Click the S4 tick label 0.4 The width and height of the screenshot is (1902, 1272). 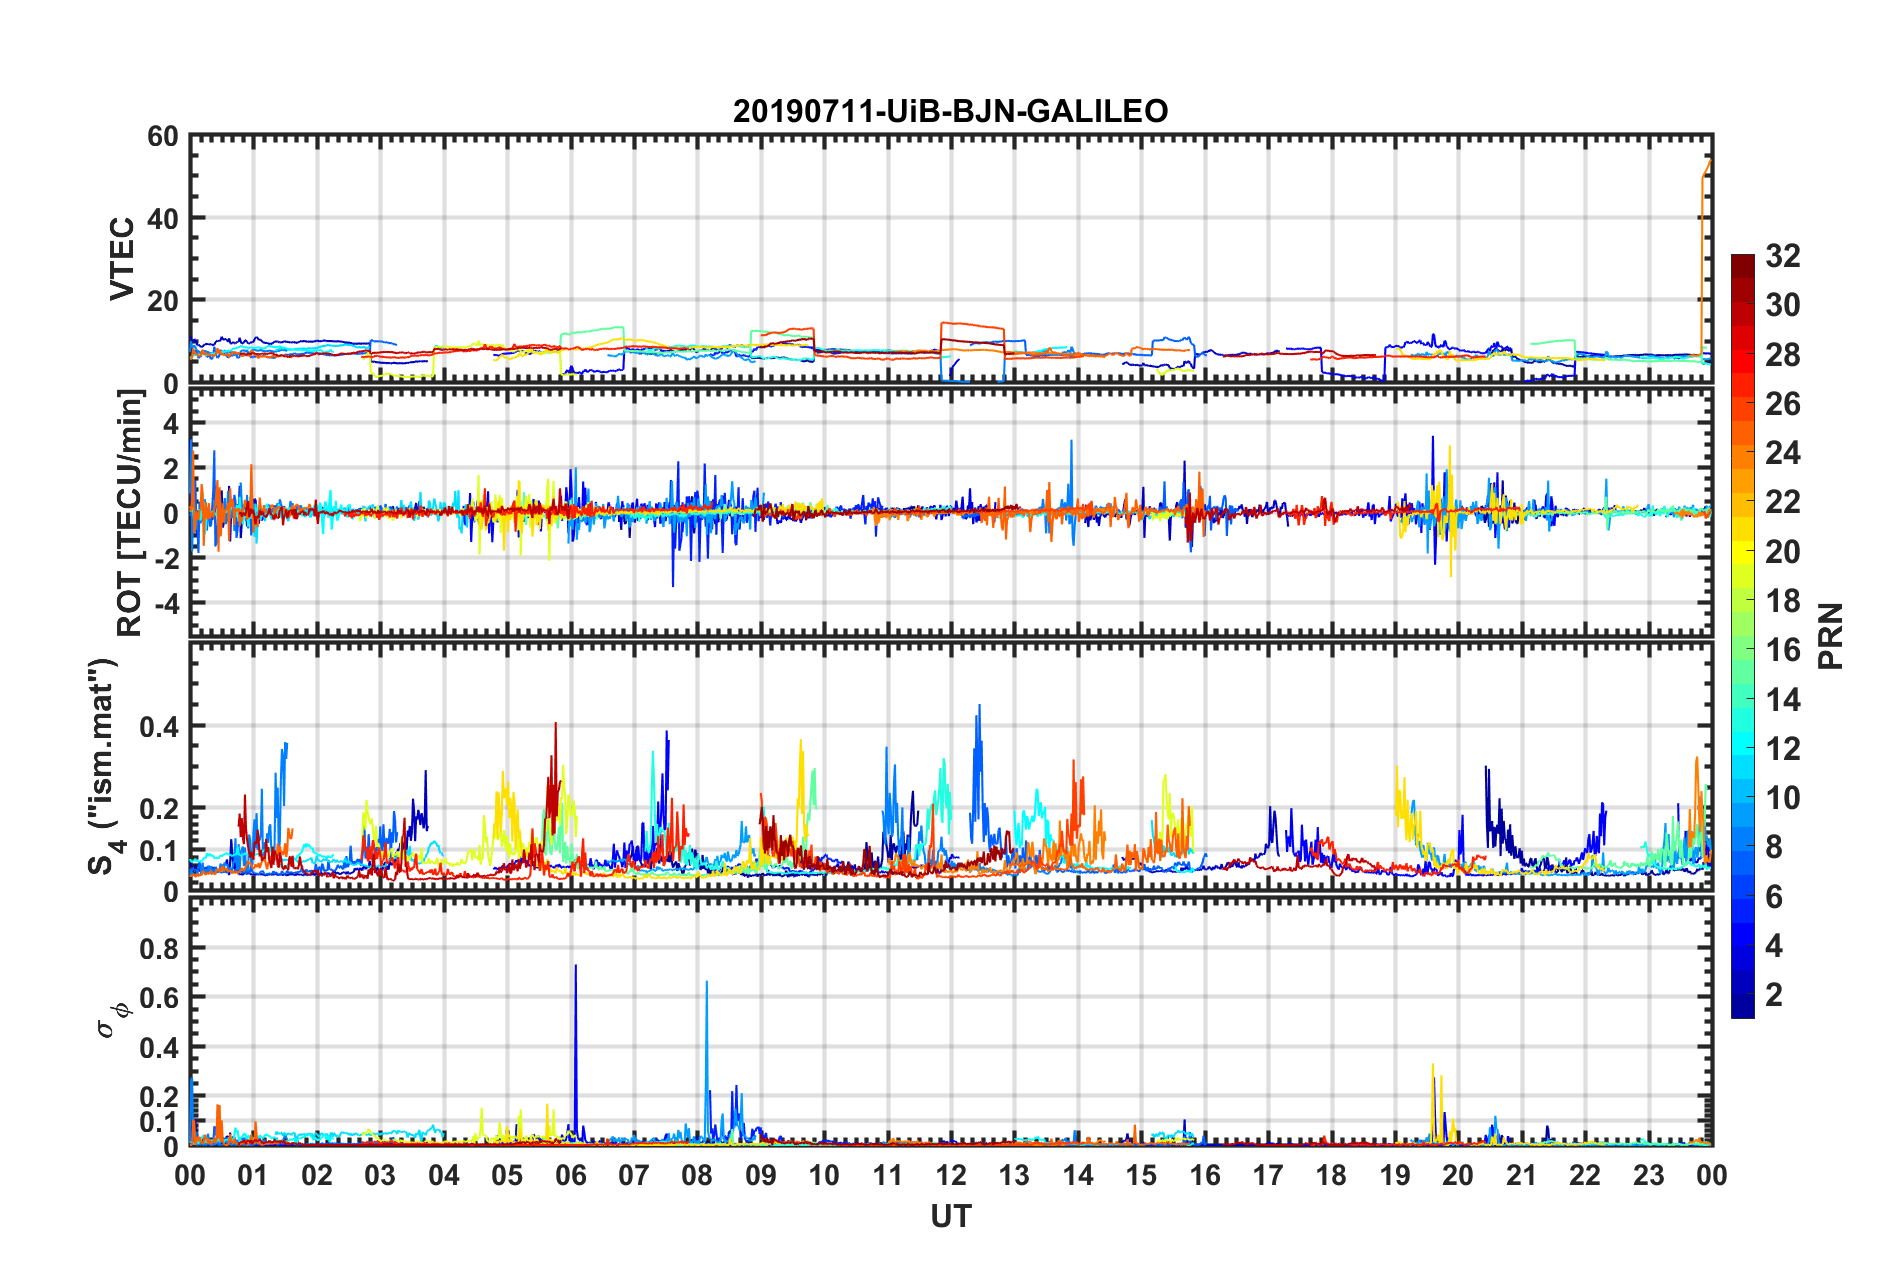pyautogui.click(x=159, y=727)
